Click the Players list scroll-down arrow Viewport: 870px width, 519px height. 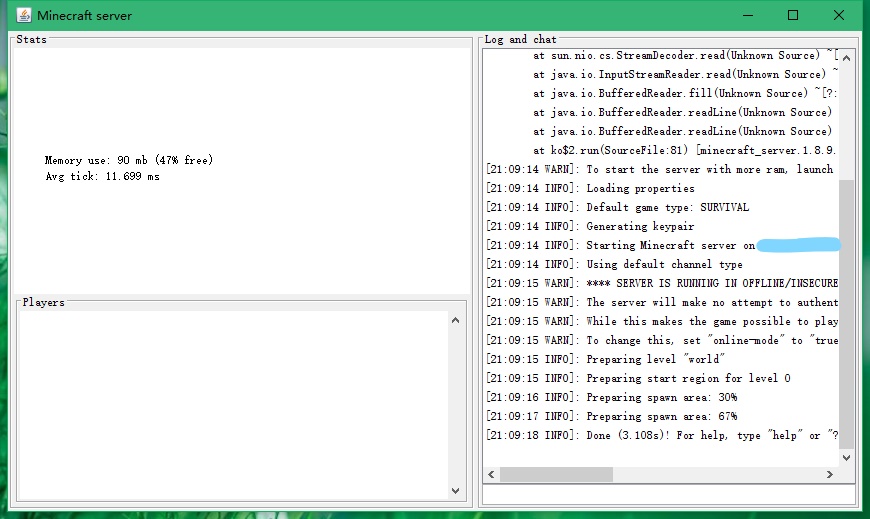click(456, 491)
